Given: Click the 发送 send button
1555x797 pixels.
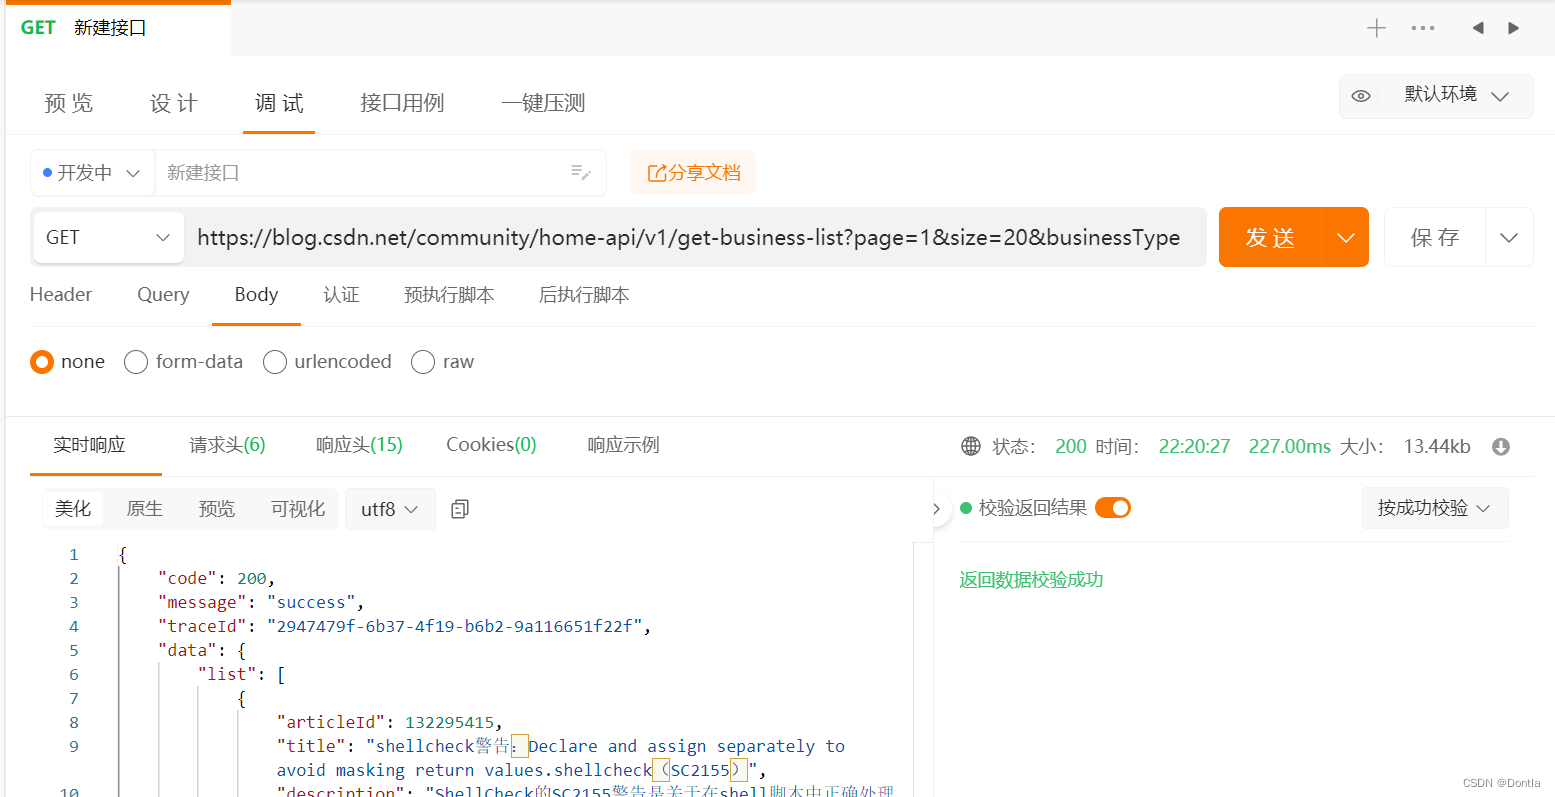Looking at the screenshot, I should click(x=1270, y=237).
